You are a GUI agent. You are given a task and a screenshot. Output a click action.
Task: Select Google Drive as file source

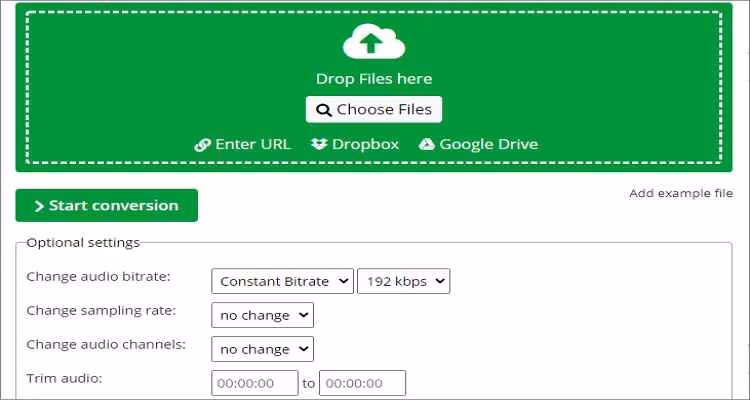coord(478,144)
